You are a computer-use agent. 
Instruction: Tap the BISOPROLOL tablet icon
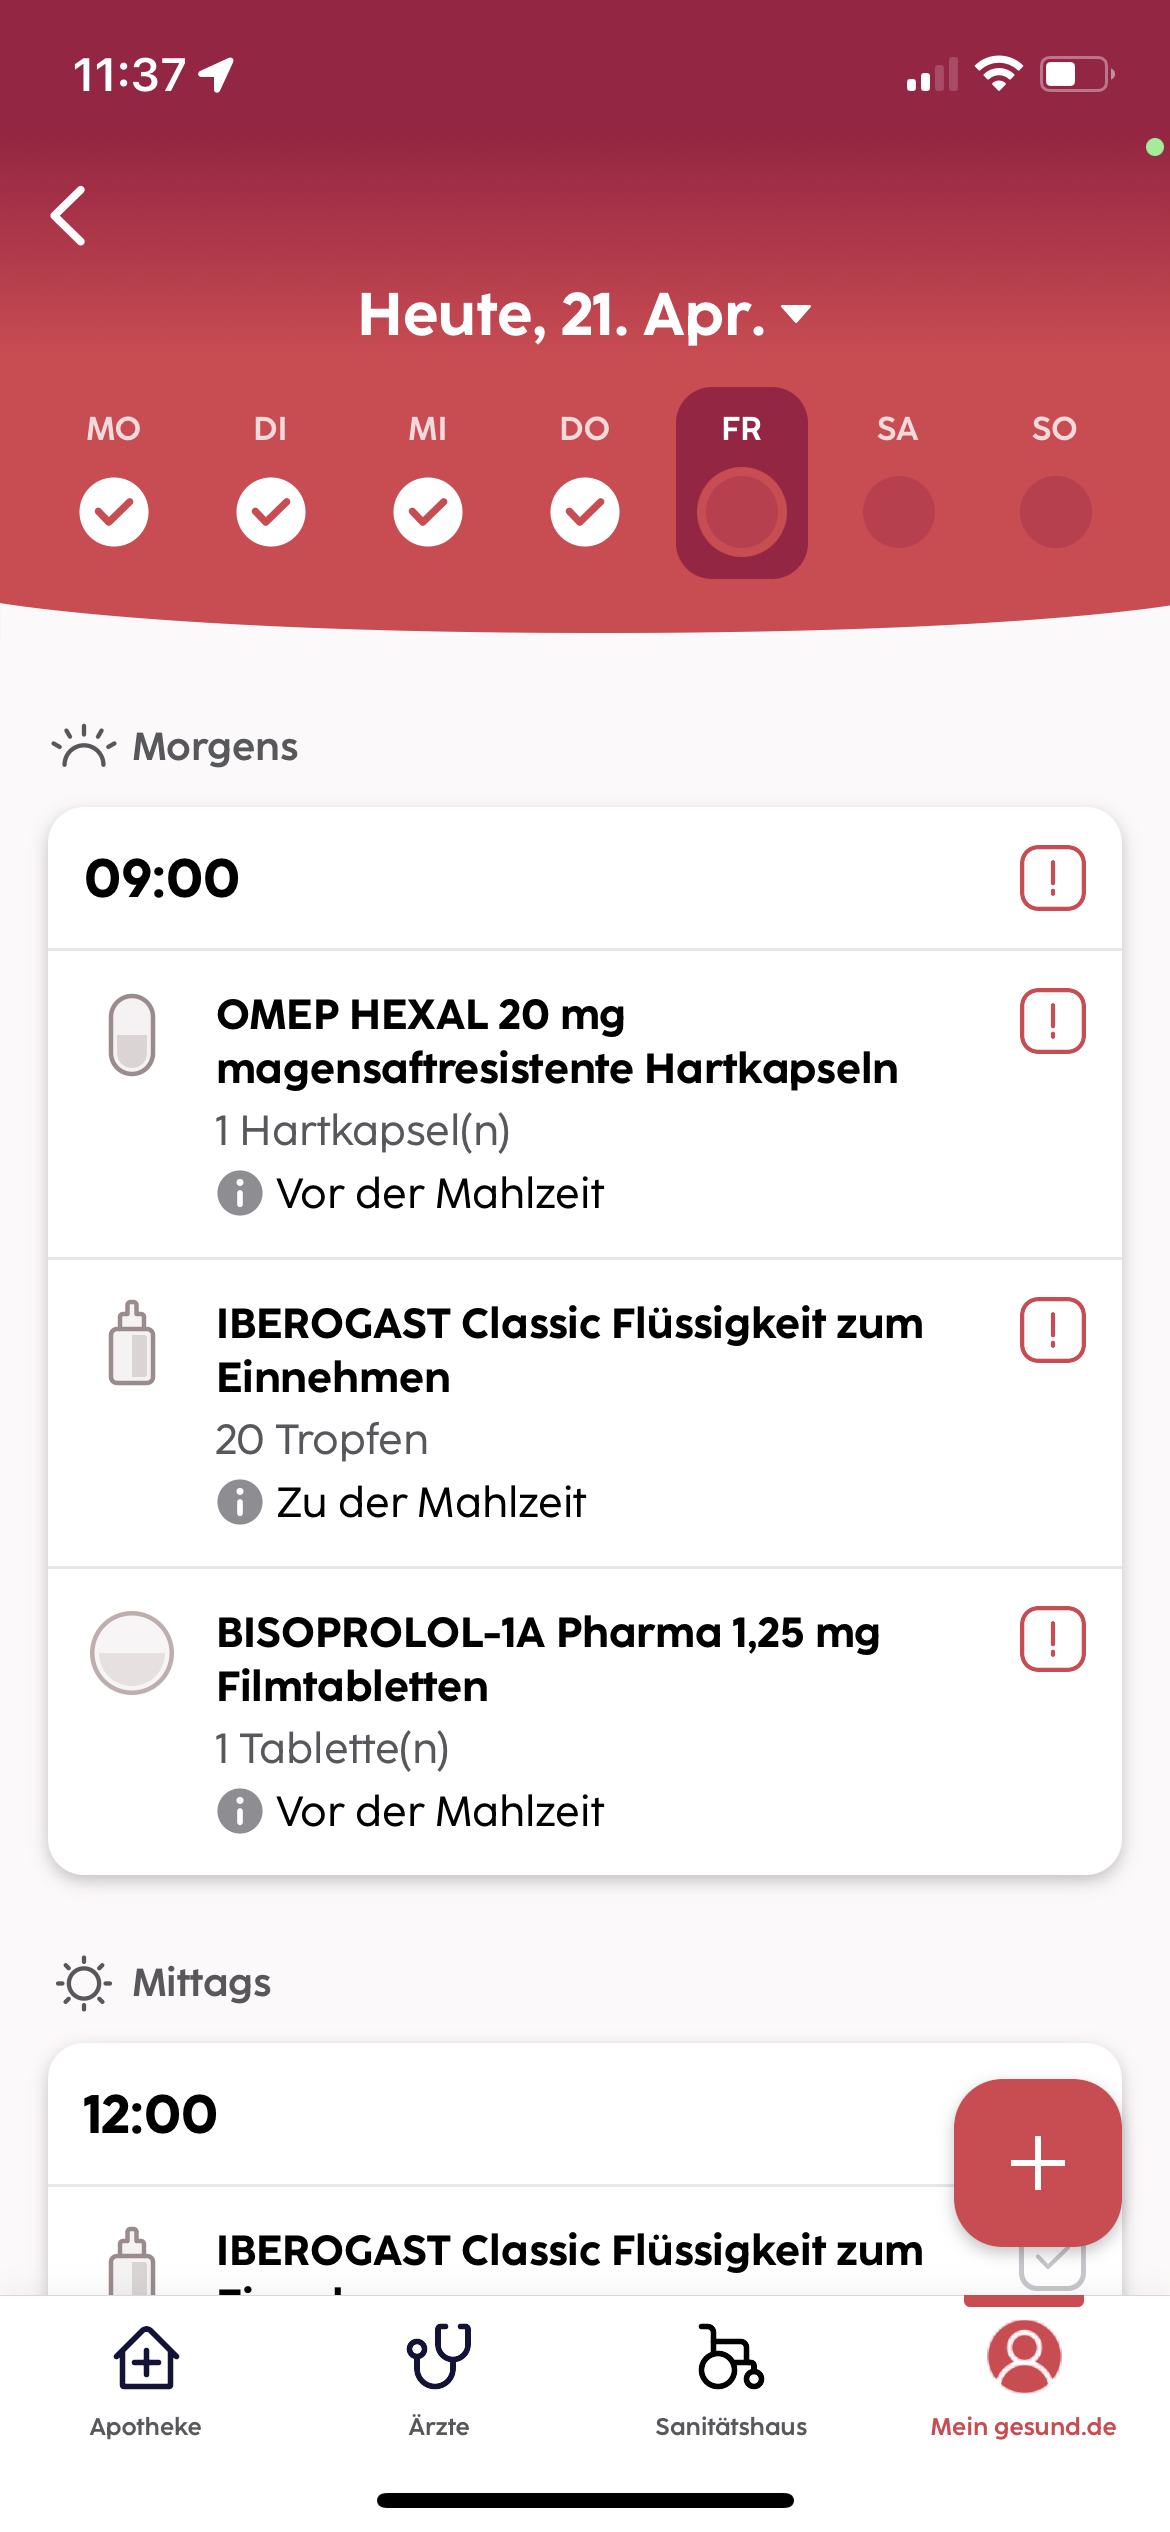pyautogui.click(x=132, y=1652)
